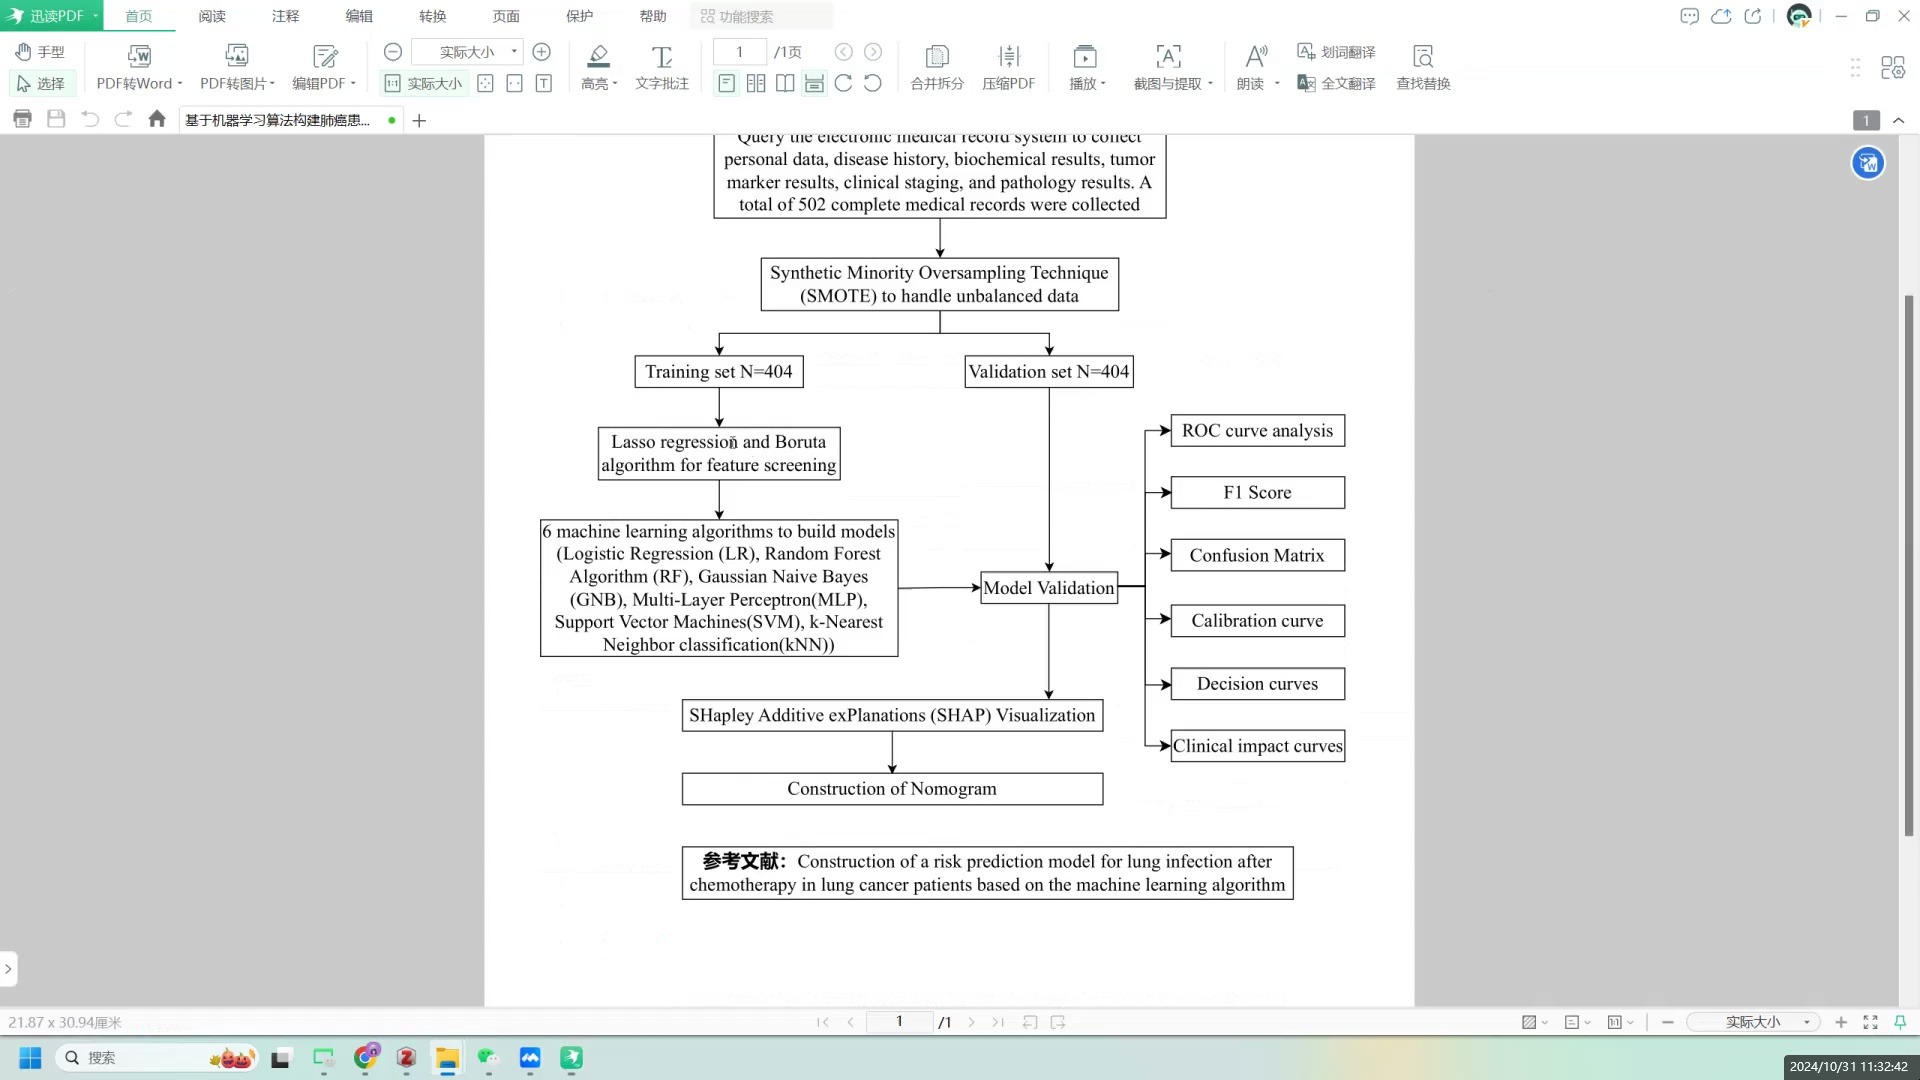Select the 编辑PDF tool icon
The height and width of the screenshot is (1080, 1920).
[x=324, y=55]
